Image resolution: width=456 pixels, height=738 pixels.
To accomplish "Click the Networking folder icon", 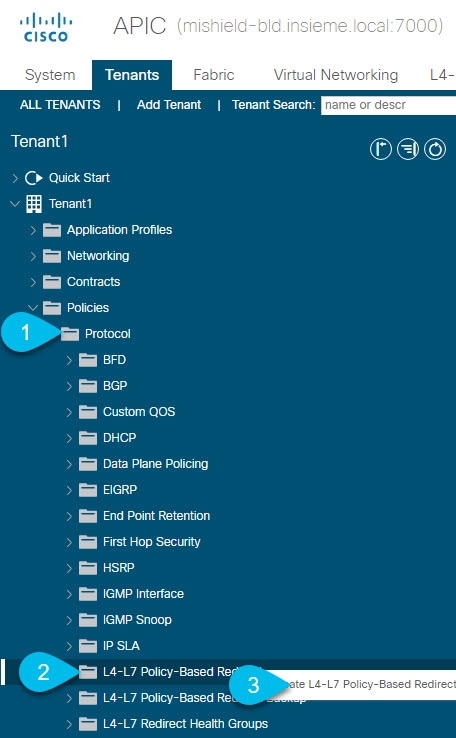I will click(x=52, y=256).
